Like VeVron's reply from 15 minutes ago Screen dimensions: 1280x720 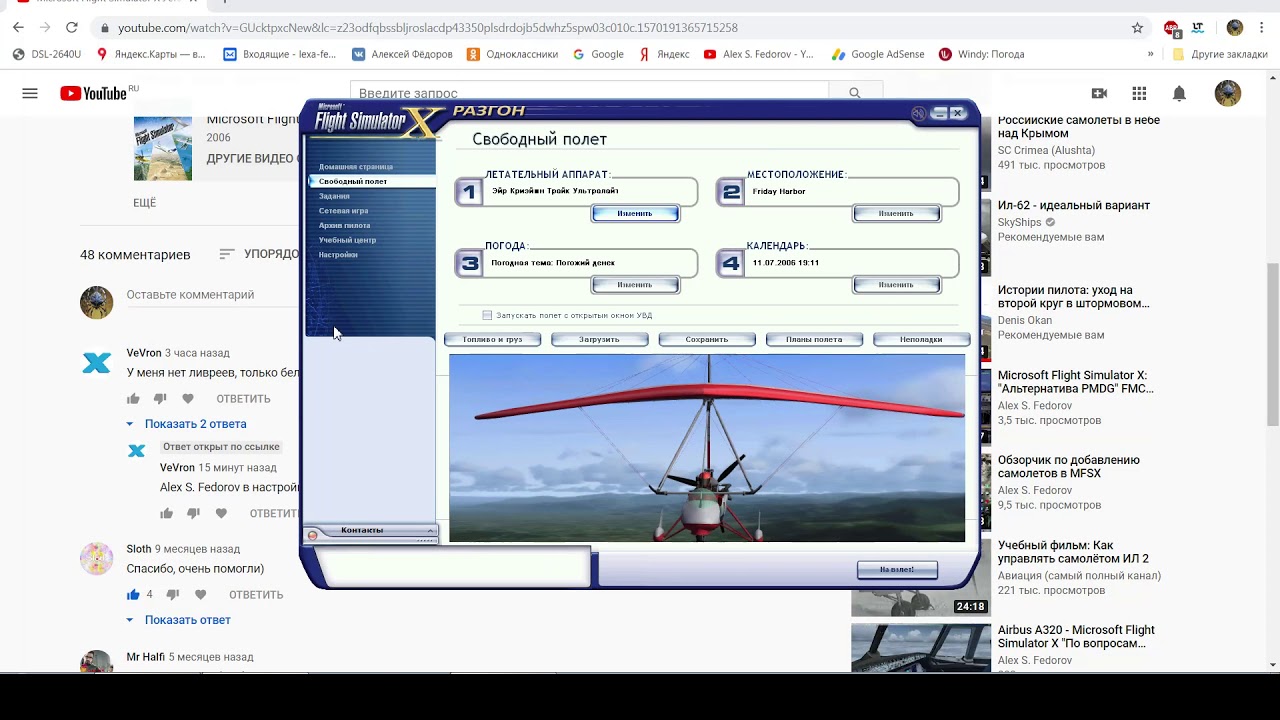coord(166,513)
